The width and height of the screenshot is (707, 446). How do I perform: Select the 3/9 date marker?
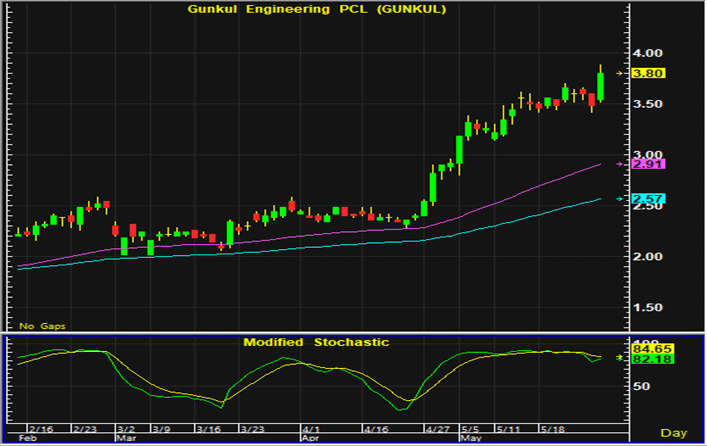pos(161,429)
